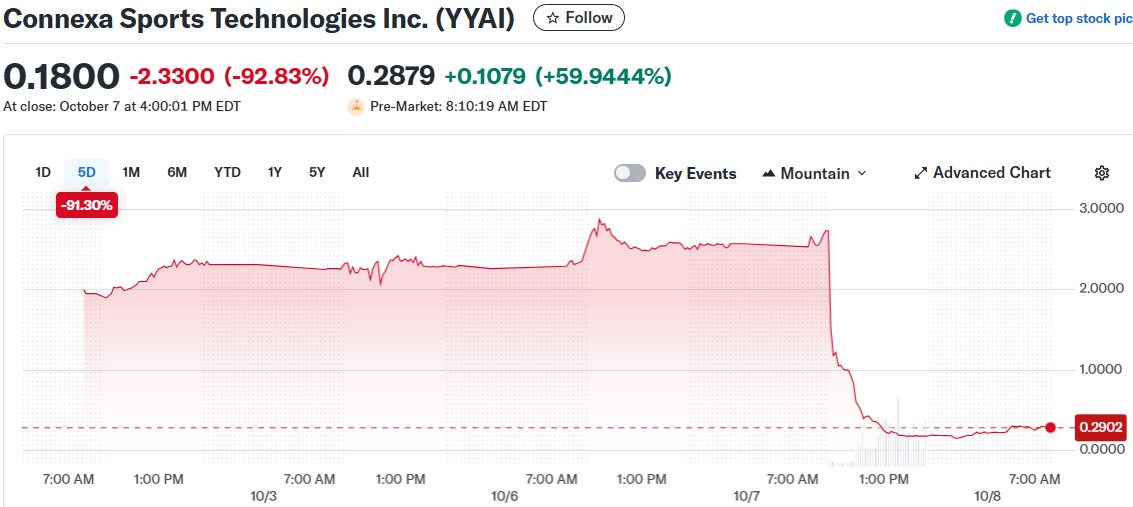The width and height of the screenshot is (1133, 507).
Task: Click the red current price marker dot
Action: 1050,428
